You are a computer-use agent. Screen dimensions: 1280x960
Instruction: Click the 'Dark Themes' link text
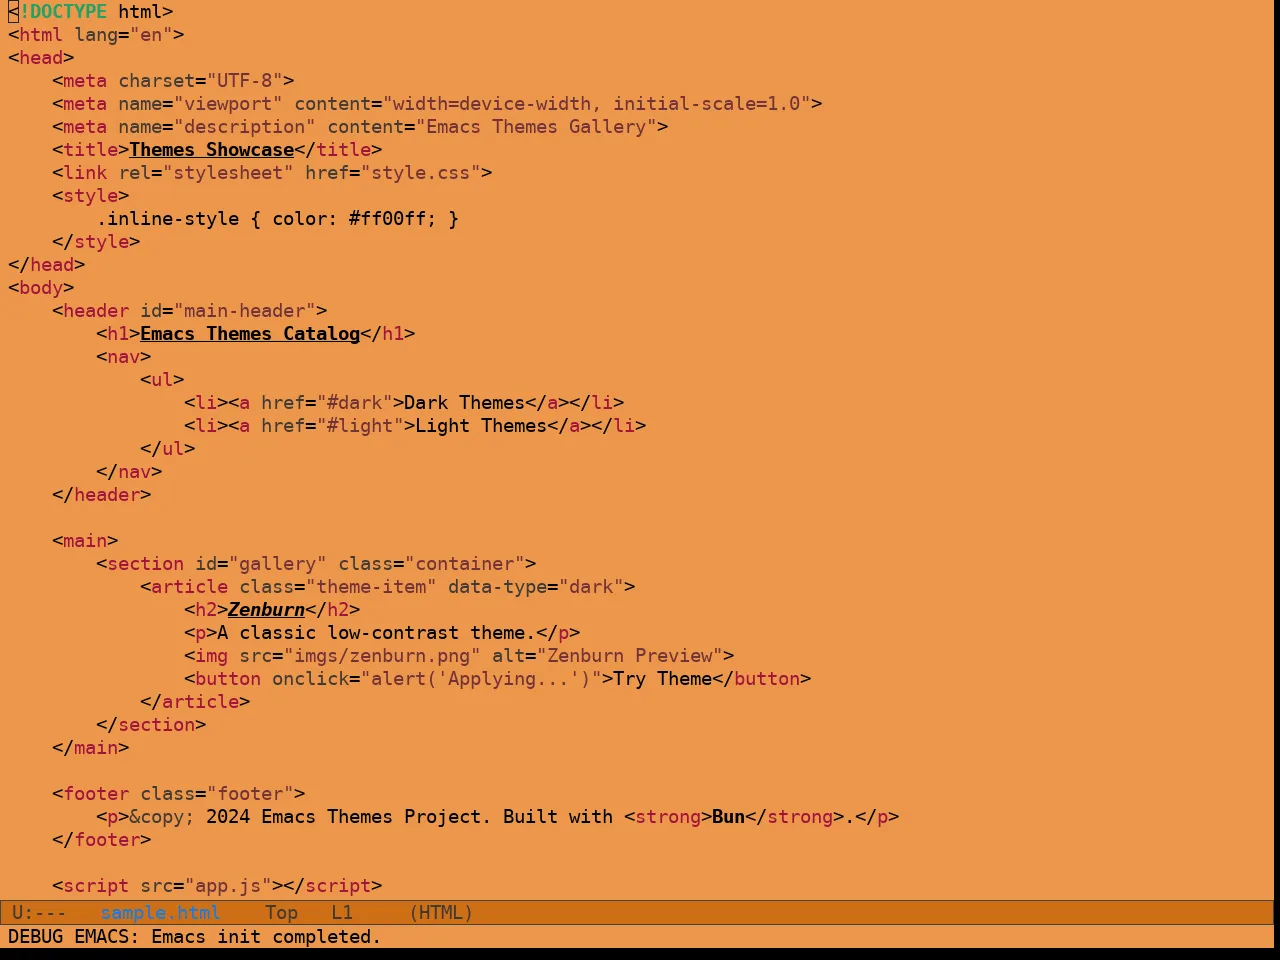[464, 403]
